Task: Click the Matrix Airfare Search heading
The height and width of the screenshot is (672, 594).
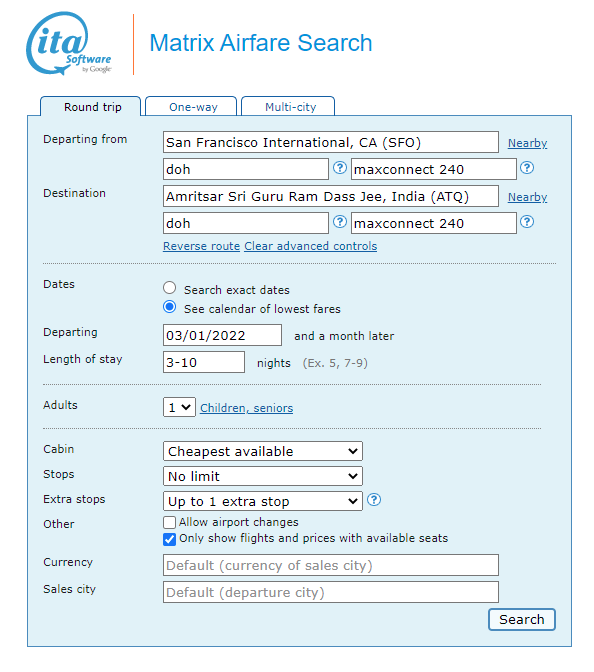Action: coord(261,43)
